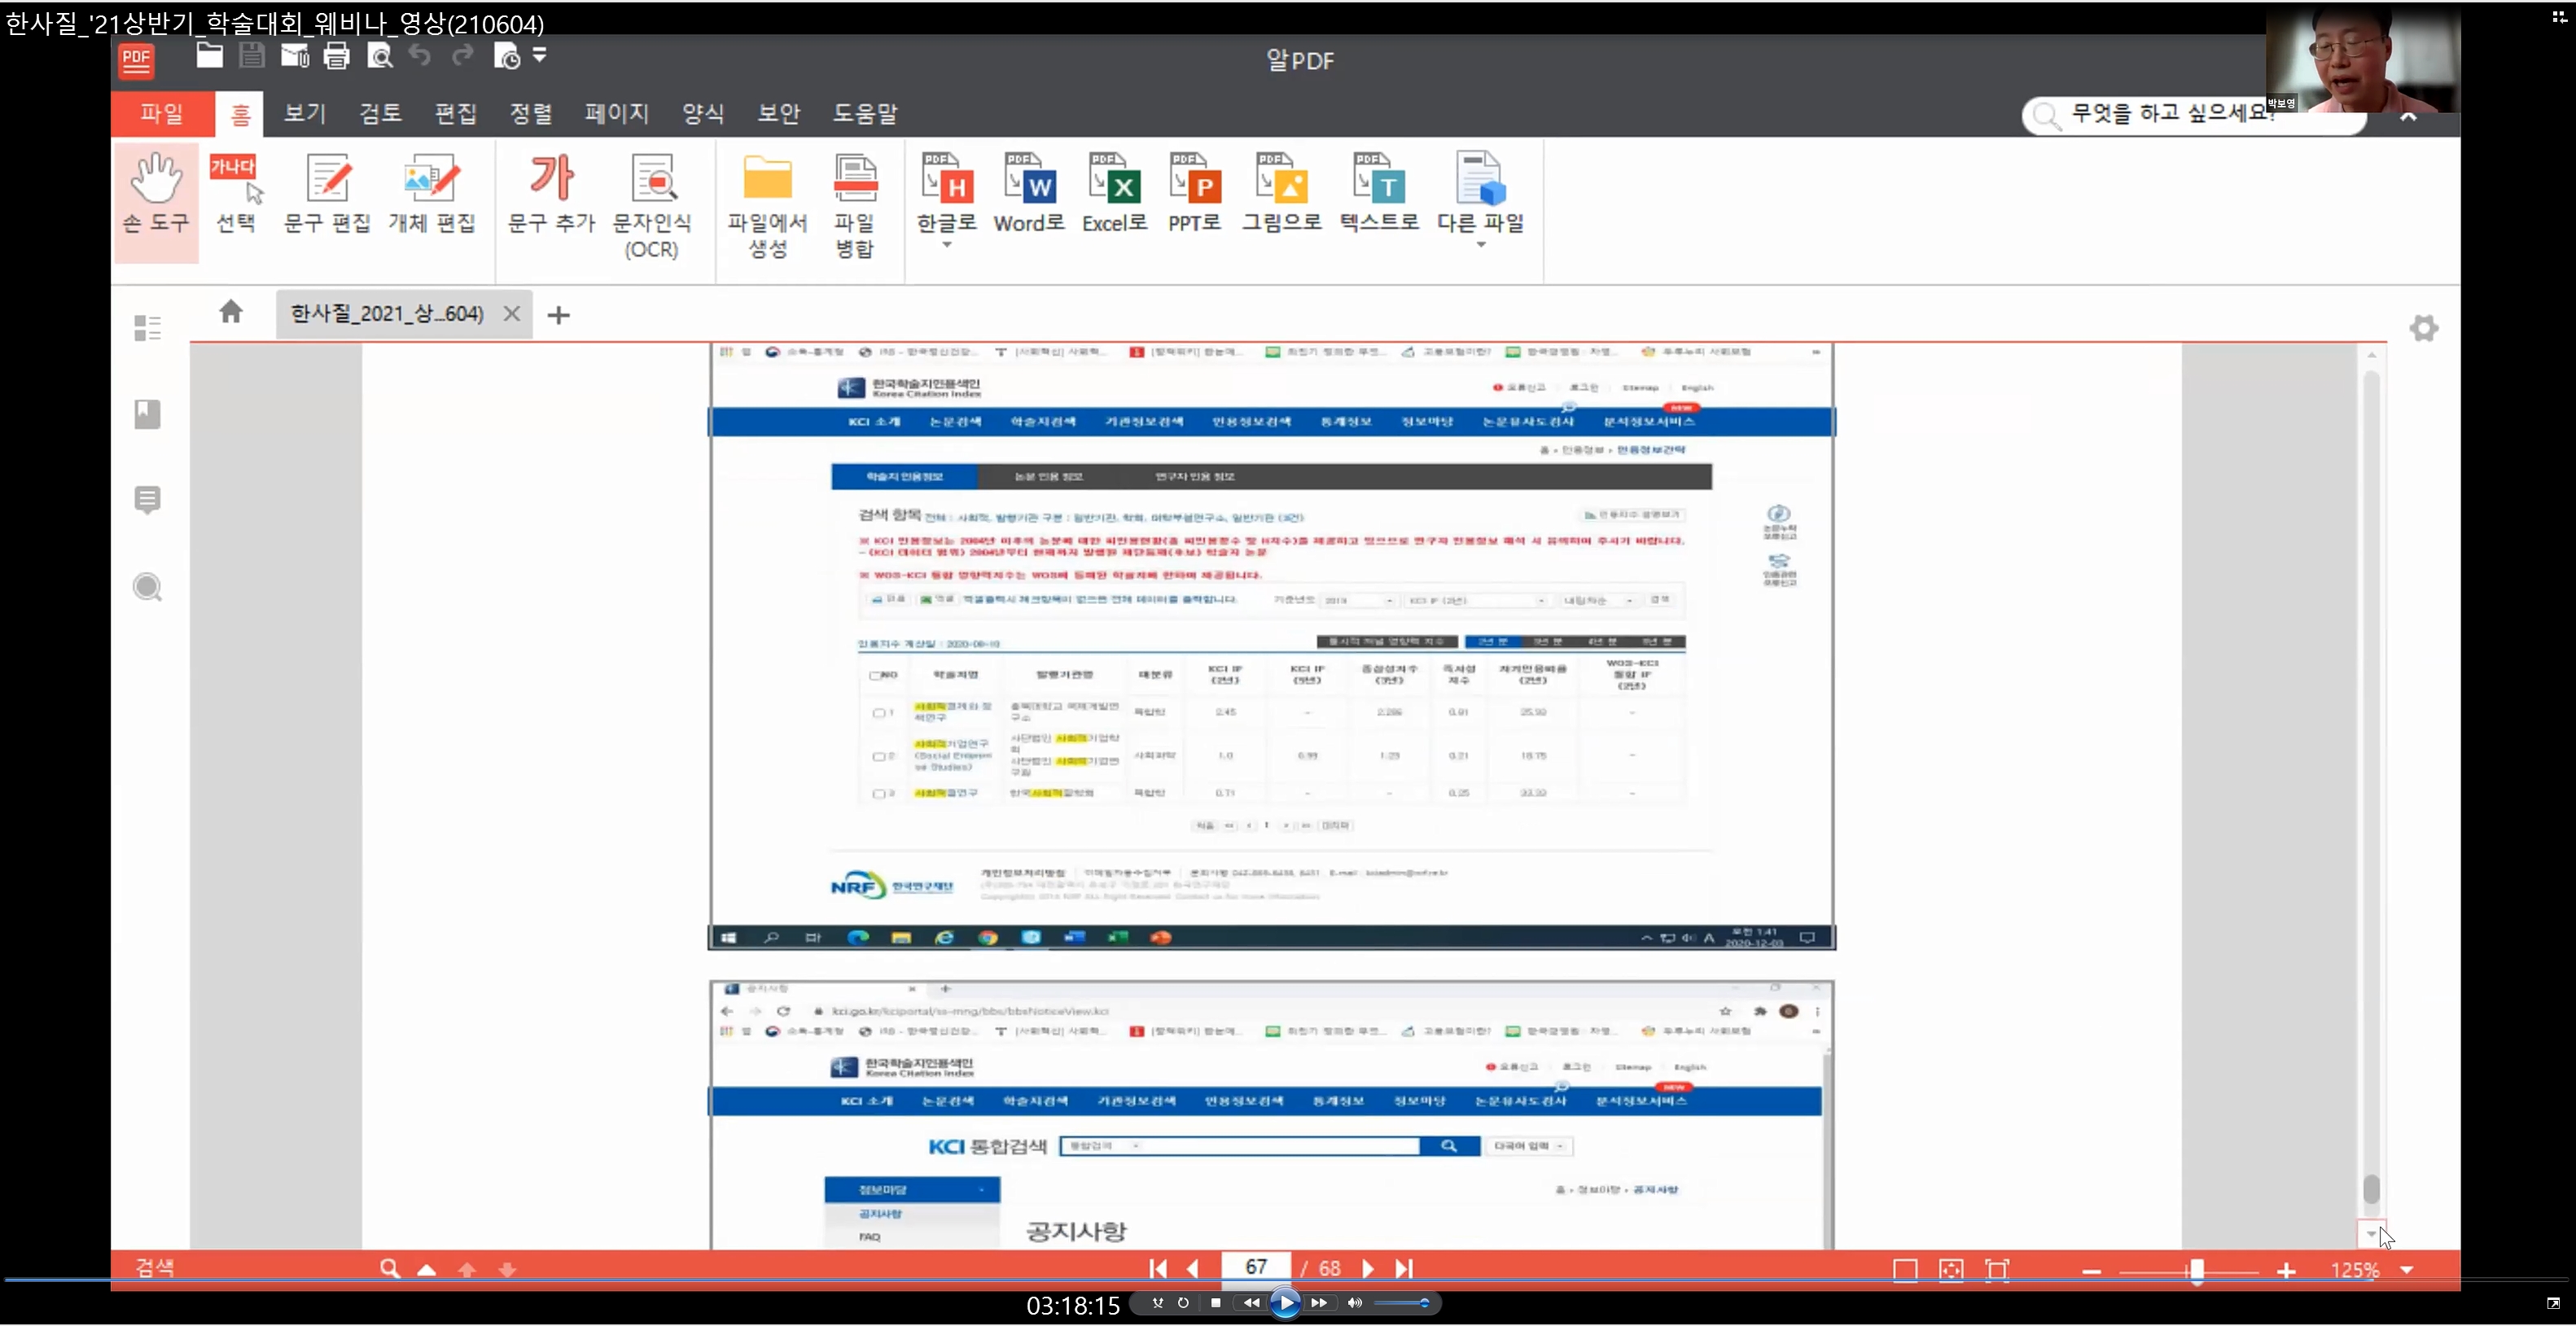Convert with the Word로 icon

pyautogui.click(x=1029, y=194)
